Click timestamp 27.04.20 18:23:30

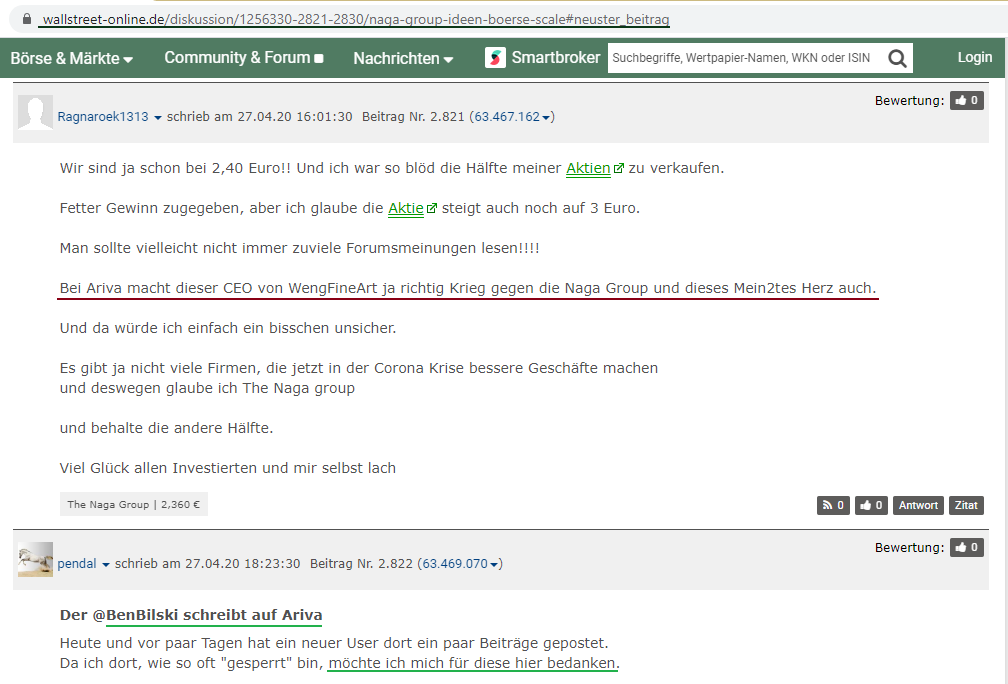pyautogui.click(x=242, y=563)
